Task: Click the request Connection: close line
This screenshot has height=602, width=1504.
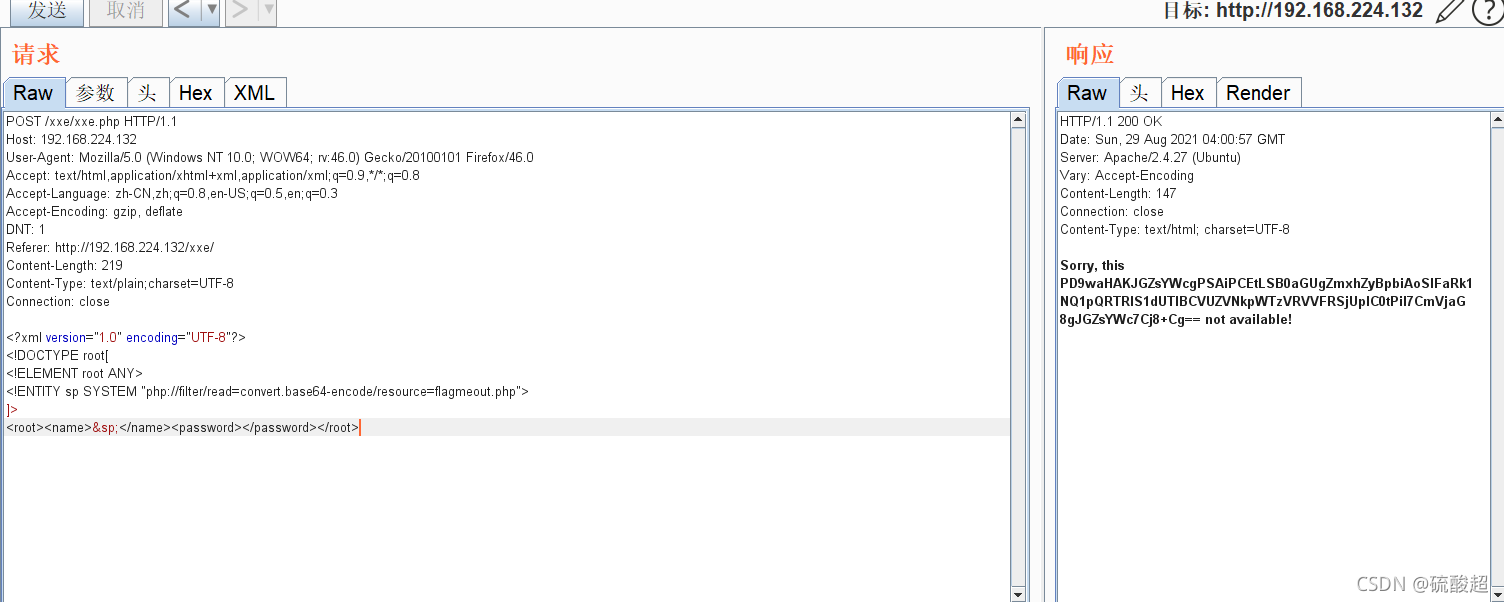Action: click(58, 301)
